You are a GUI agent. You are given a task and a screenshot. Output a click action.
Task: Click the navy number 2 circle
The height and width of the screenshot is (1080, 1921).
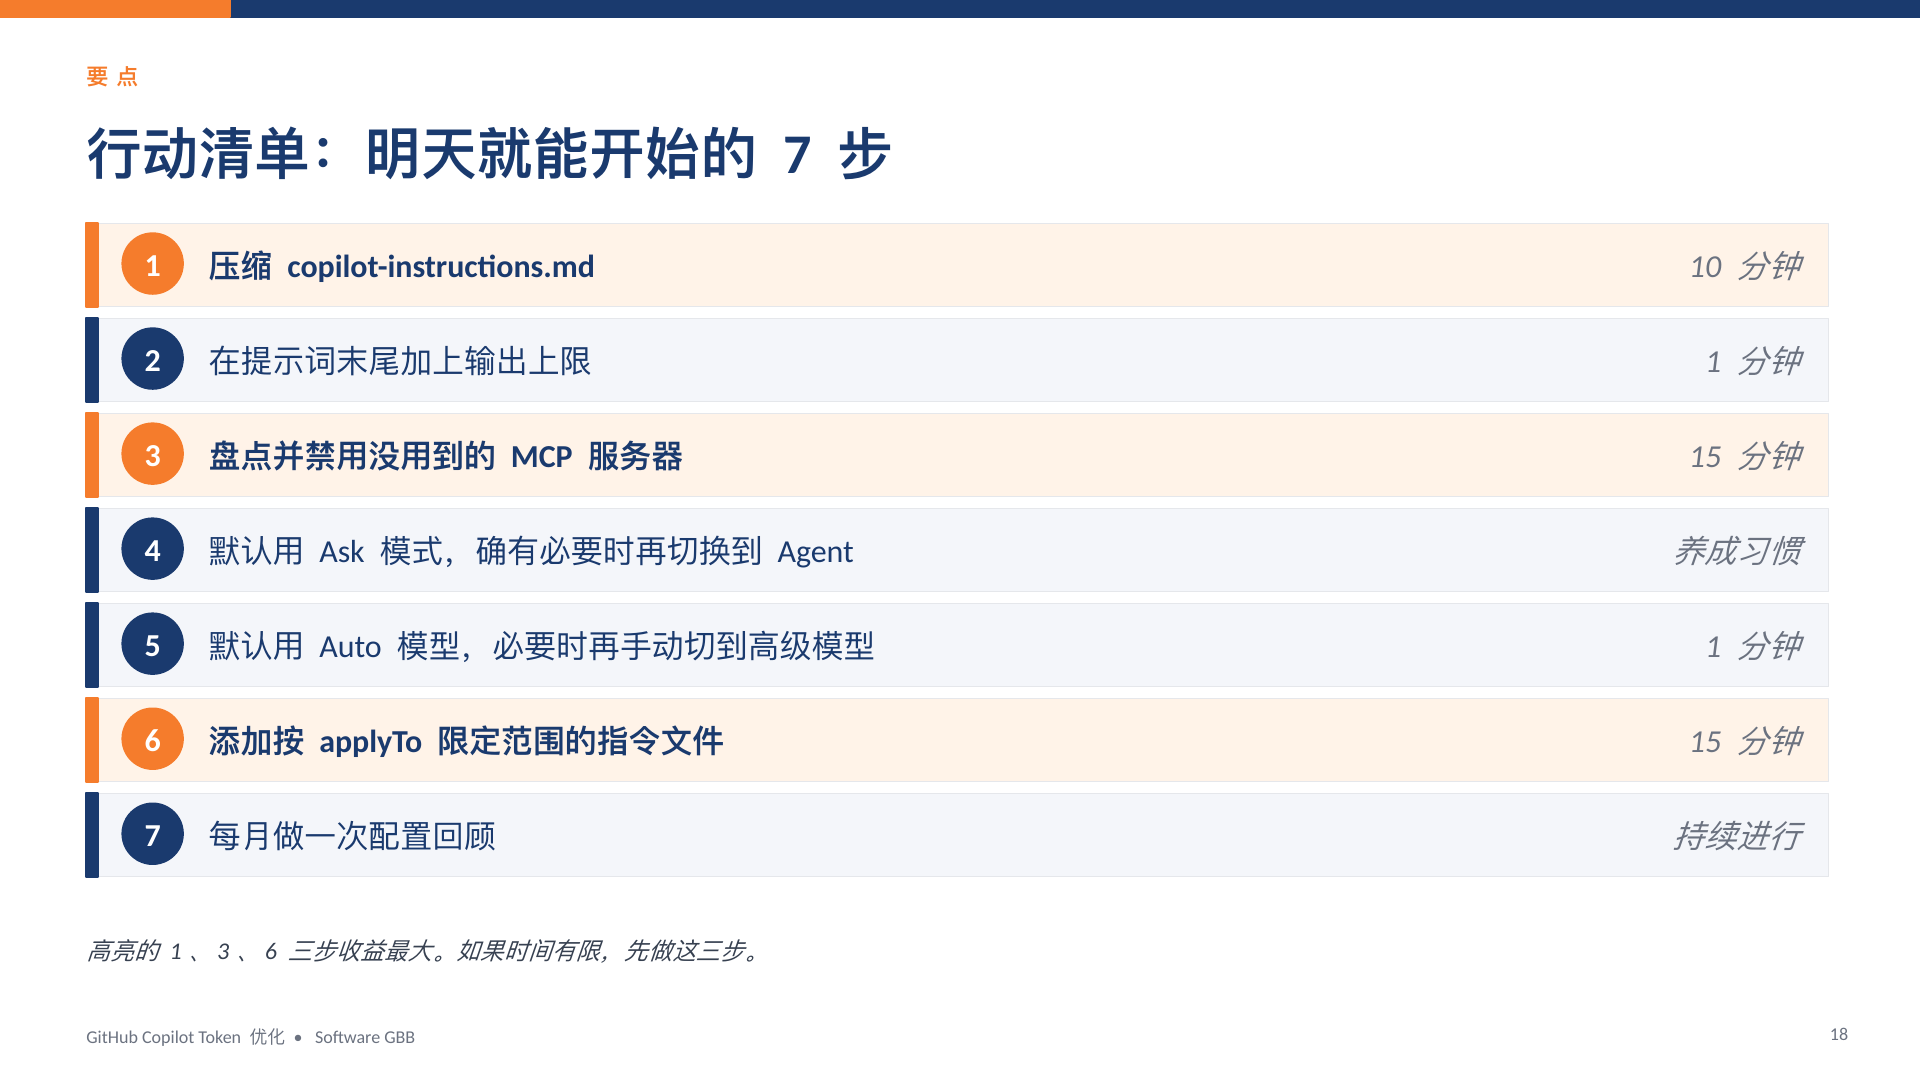(x=152, y=360)
